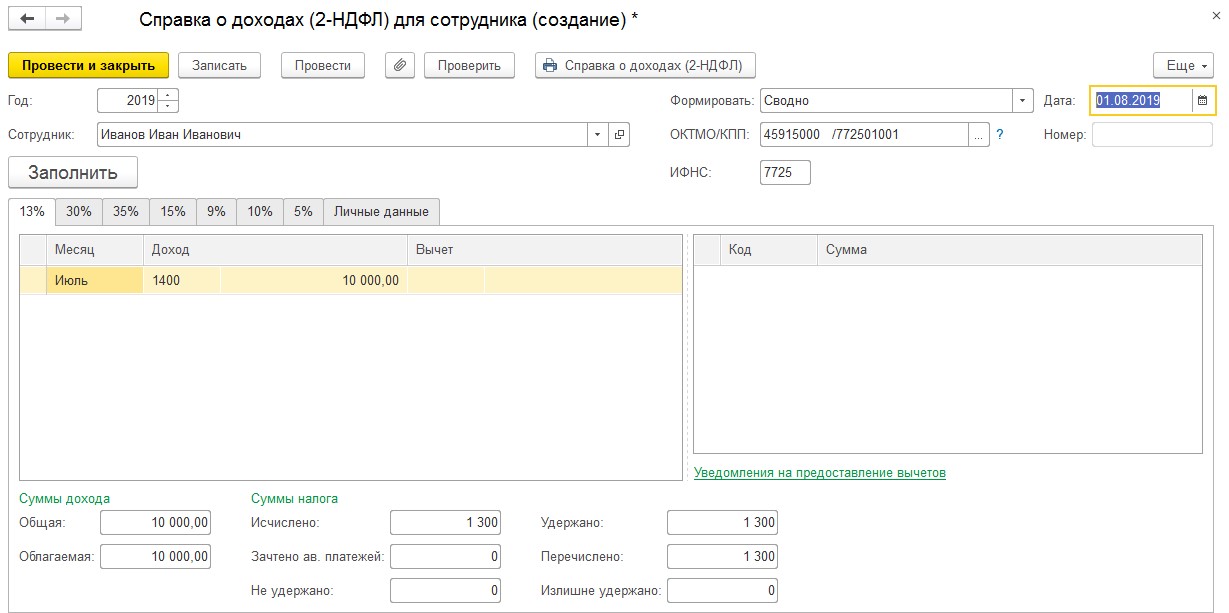Select the Июль row in the income table

95,281
